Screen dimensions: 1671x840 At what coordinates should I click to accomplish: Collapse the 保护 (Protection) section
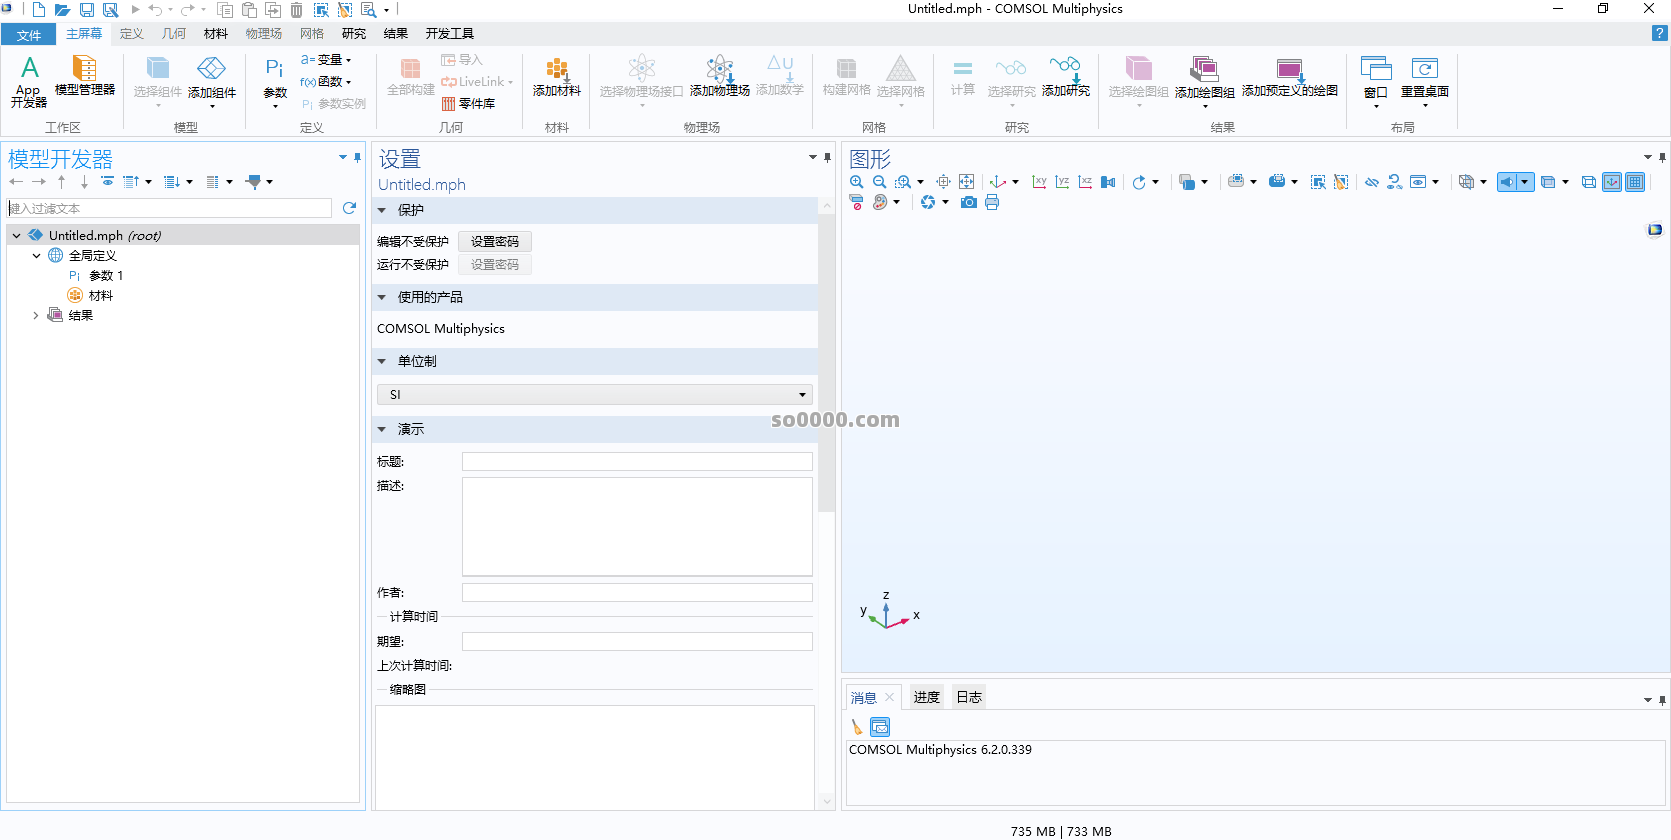382,211
